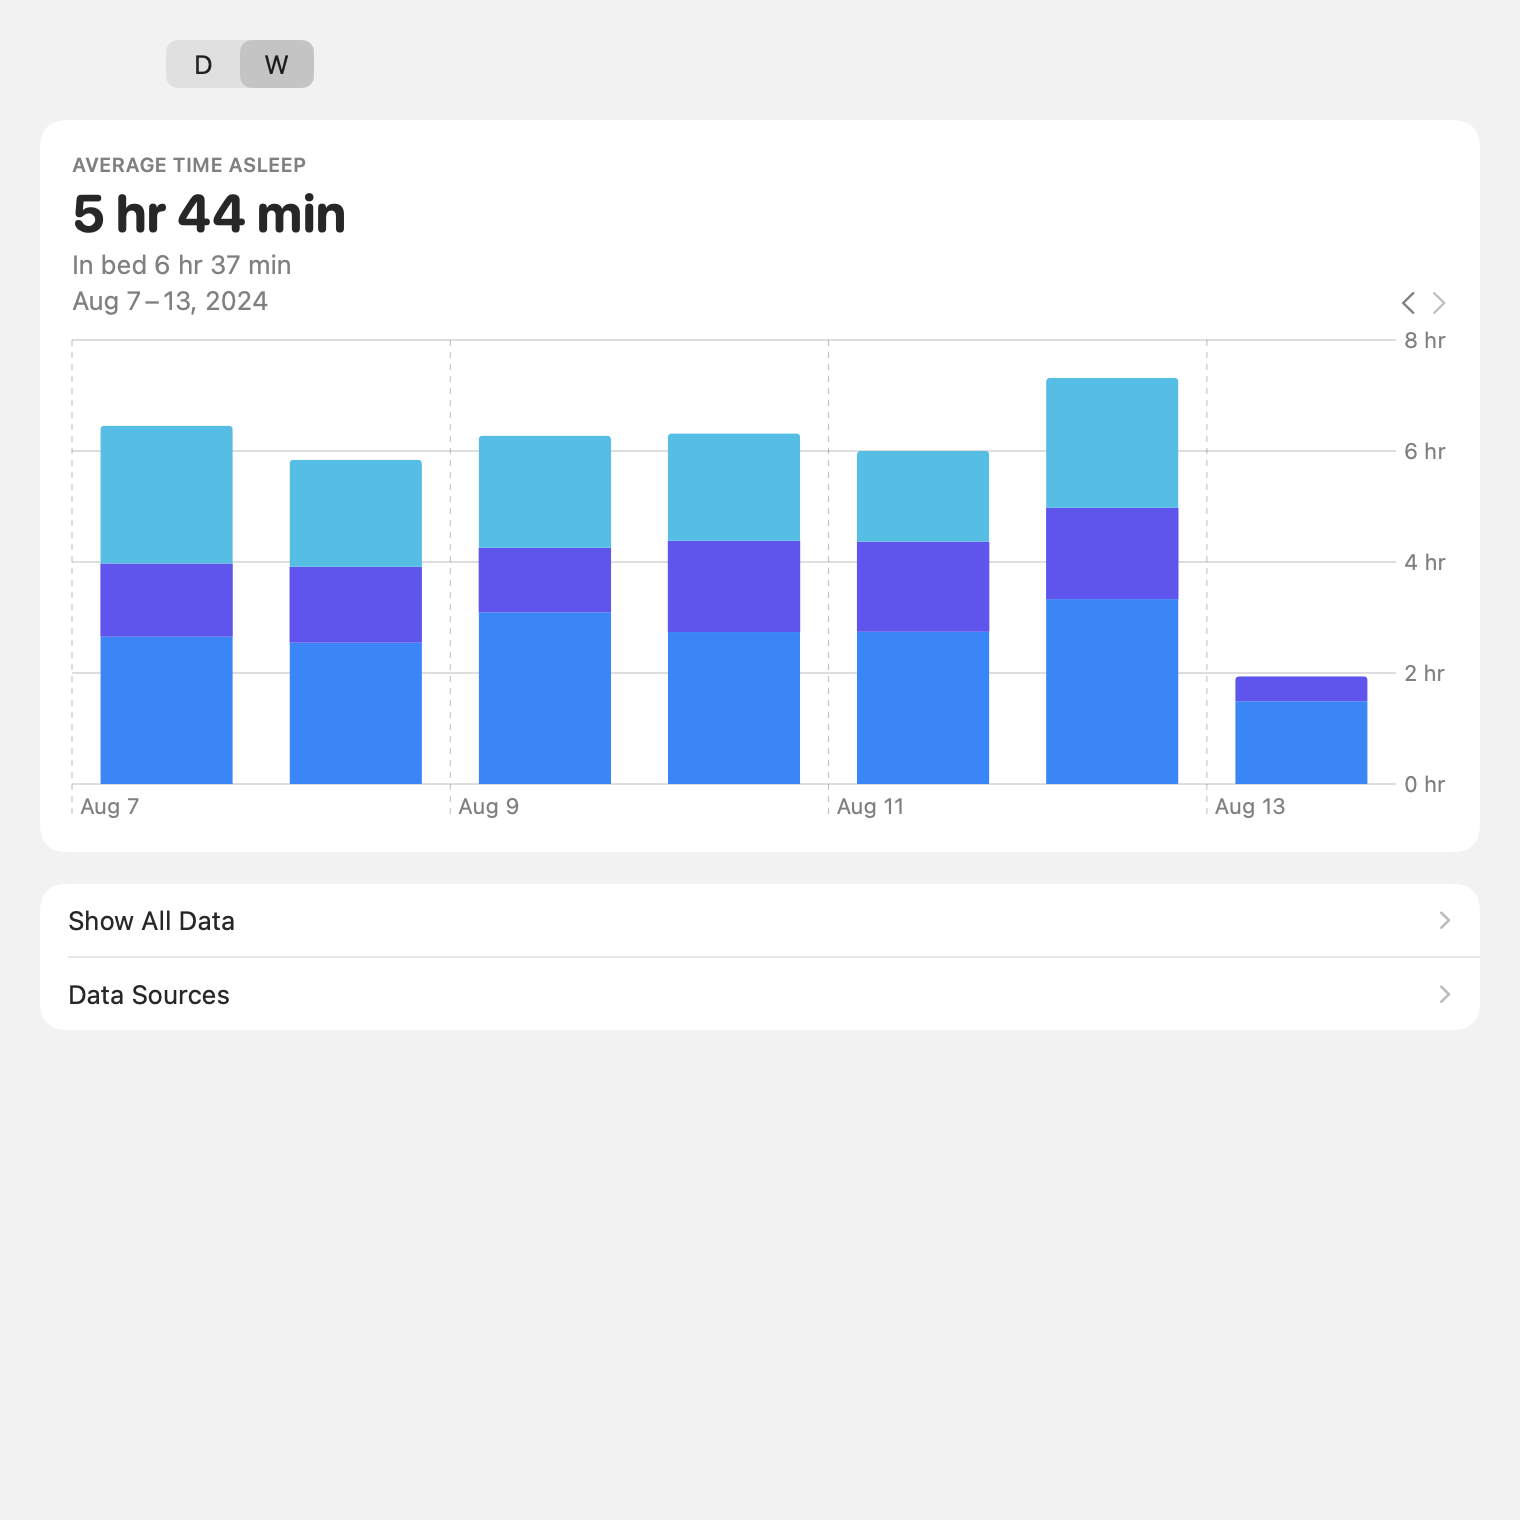Click the '2 hr' axis label
Viewport: 1520px width, 1520px height.
(x=1424, y=673)
